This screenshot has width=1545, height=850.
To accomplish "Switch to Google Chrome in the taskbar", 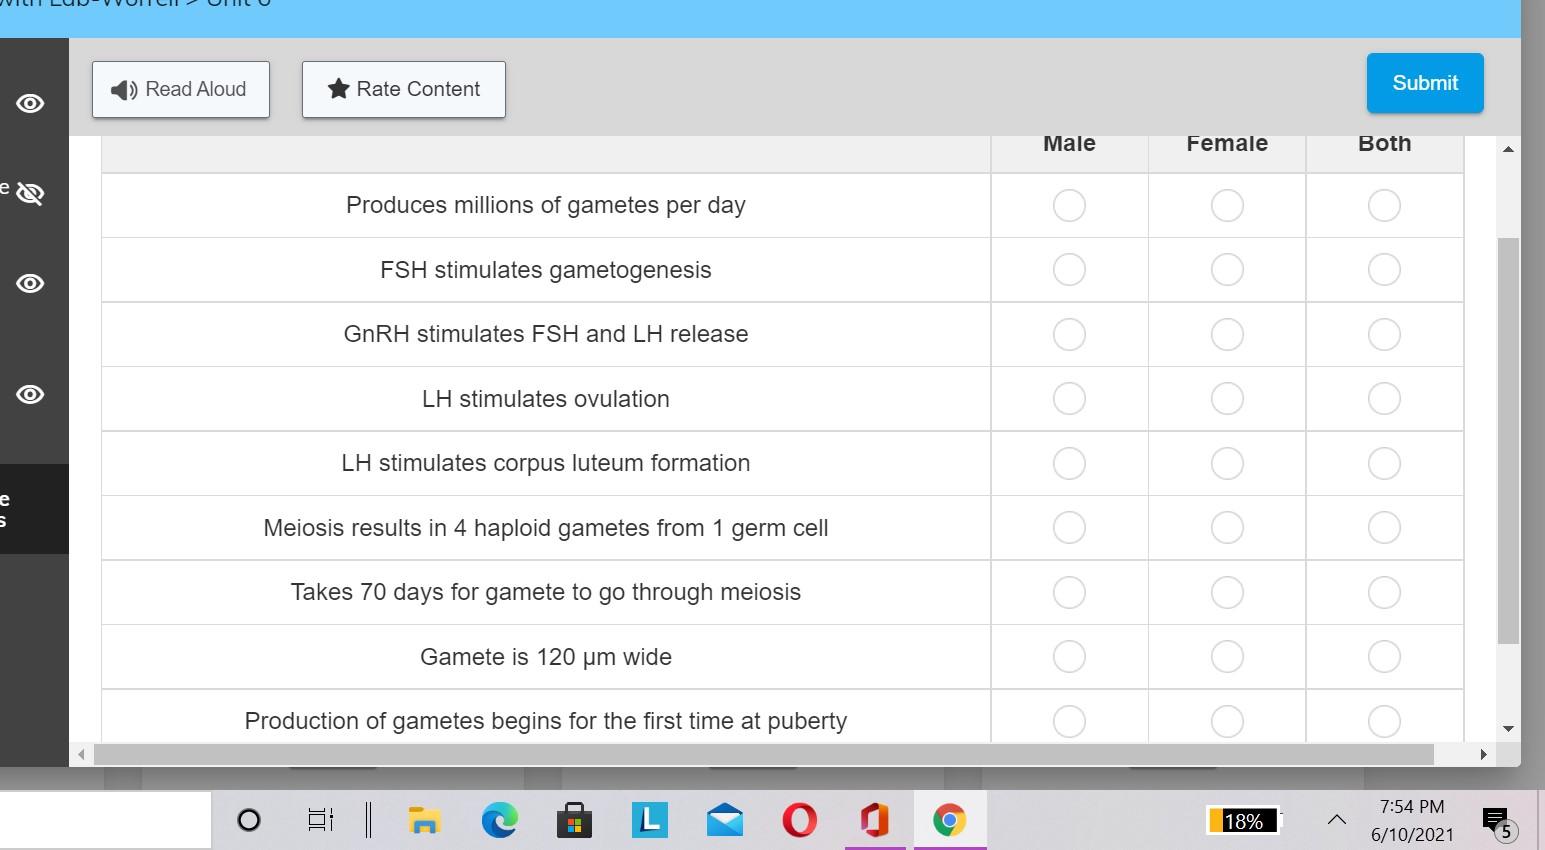I will coord(949,820).
